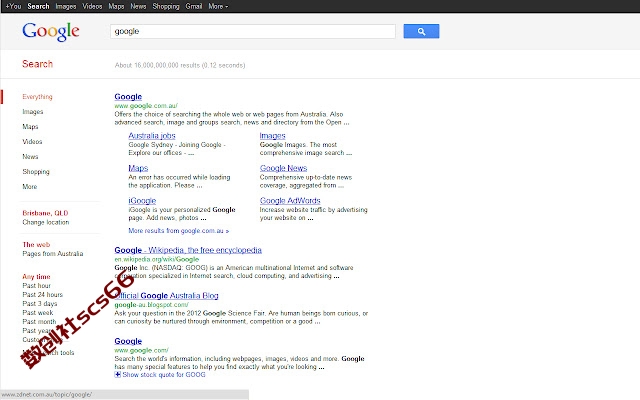640x400 pixels.
Task: Open Gmail in the top bar
Action: tap(194, 6)
